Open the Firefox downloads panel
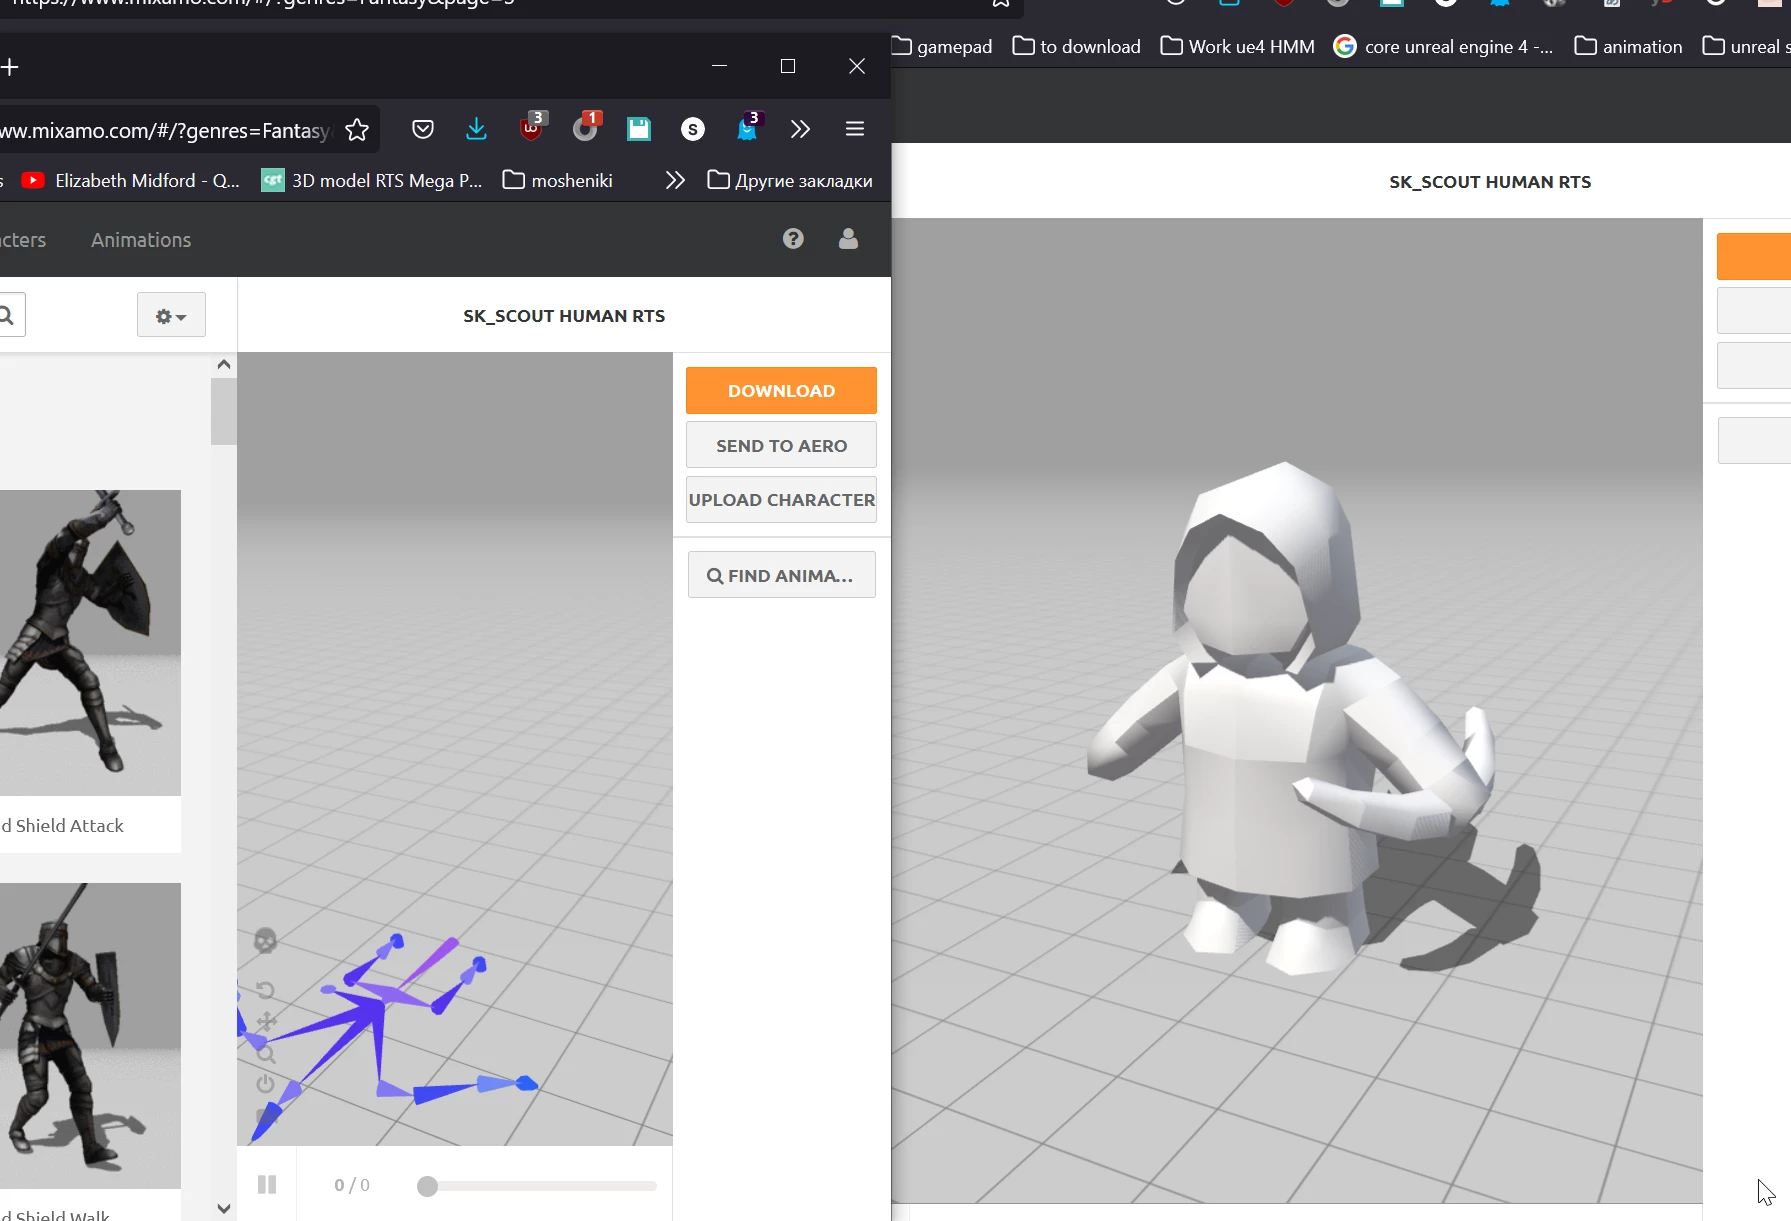 pyautogui.click(x=476, y=129)
